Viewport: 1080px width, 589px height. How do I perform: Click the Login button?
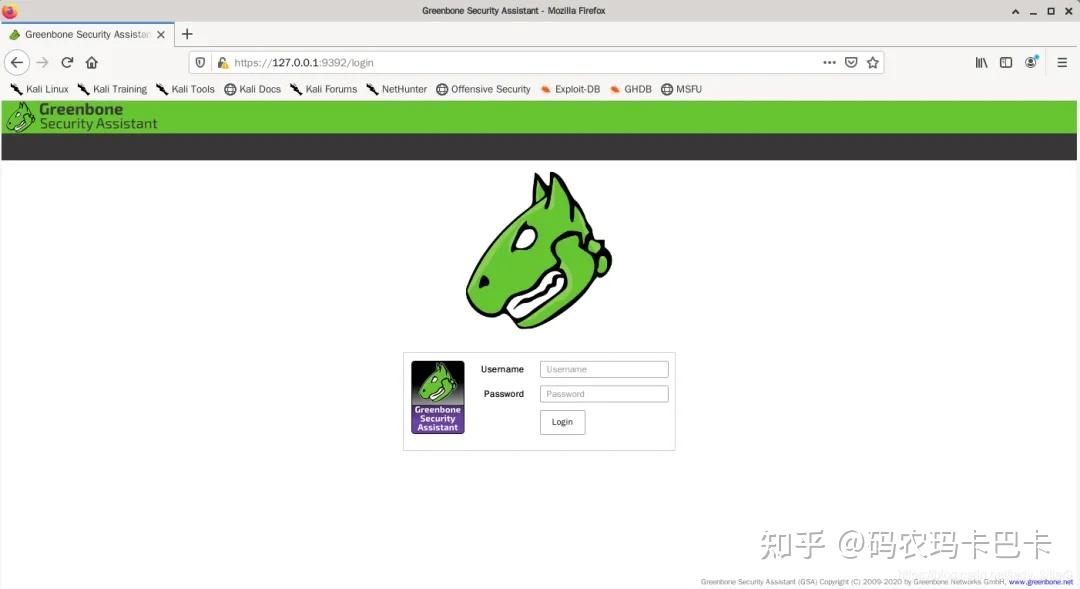tap(562, 422)
